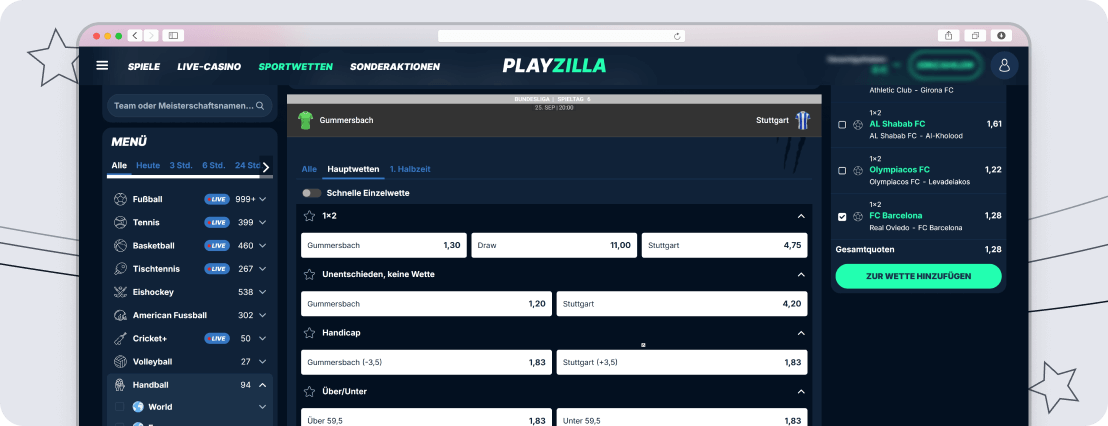Screen dimensions: 1108x426
Task: Tick the World league checkbox
Action: tap(119, 407)
